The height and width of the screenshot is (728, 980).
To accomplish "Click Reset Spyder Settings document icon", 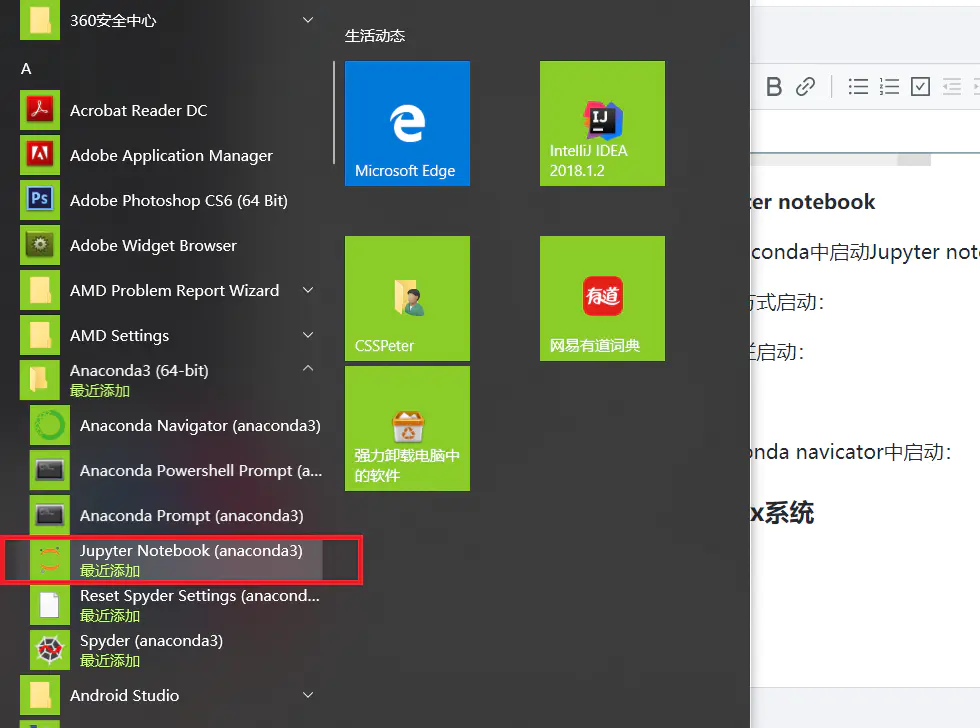I will pyautogui.click(x=50, y=605).
